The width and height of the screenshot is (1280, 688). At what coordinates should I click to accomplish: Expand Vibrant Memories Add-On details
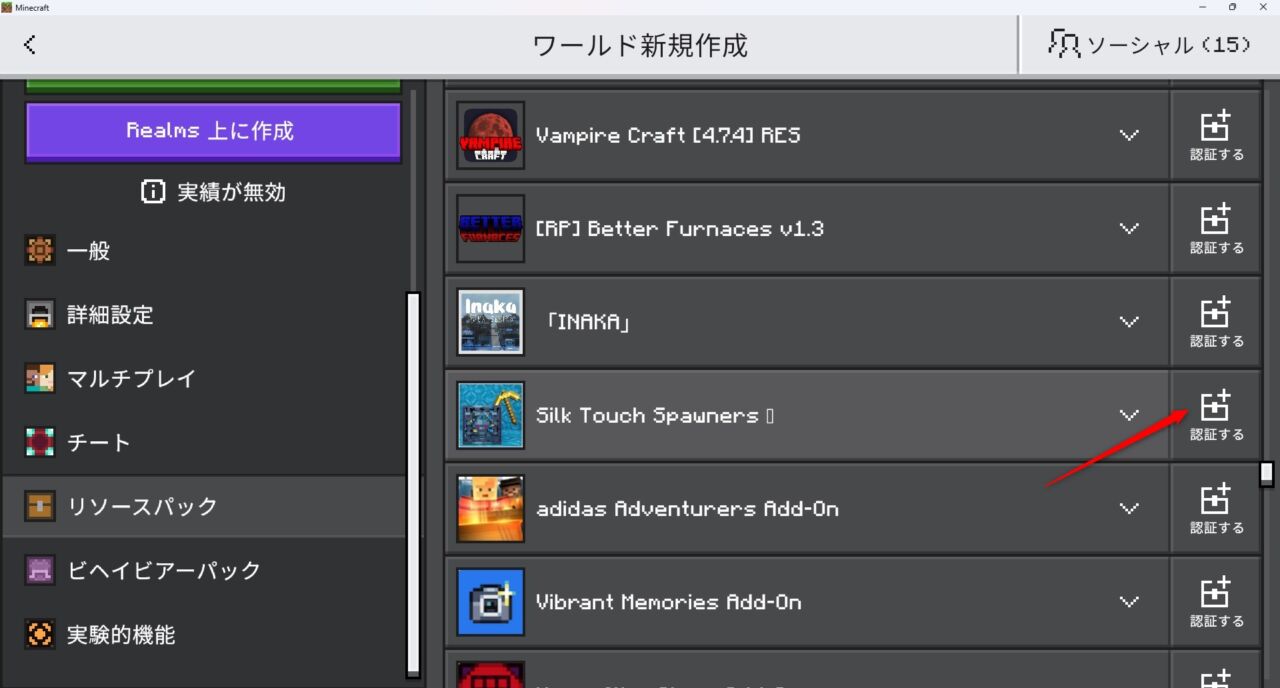(1129, 602)
